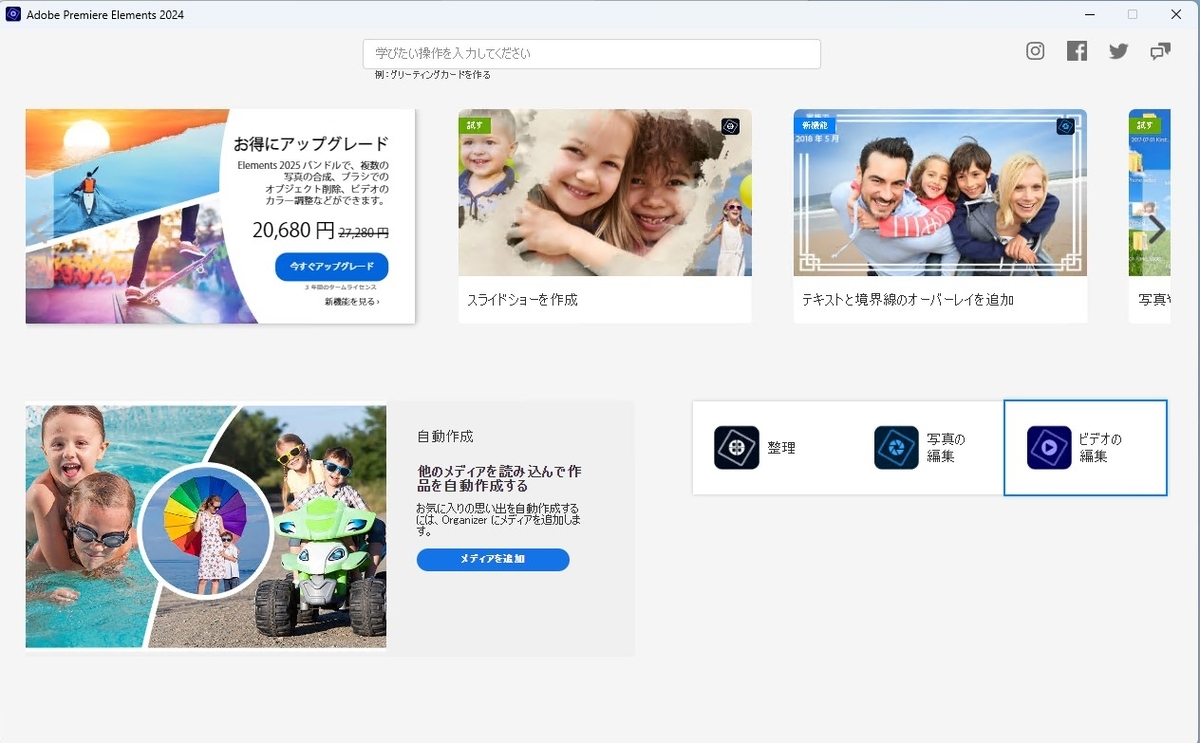Go back with carousel left arrow
The width and height of the screenshot is (1200, 743).
[40, 228]
